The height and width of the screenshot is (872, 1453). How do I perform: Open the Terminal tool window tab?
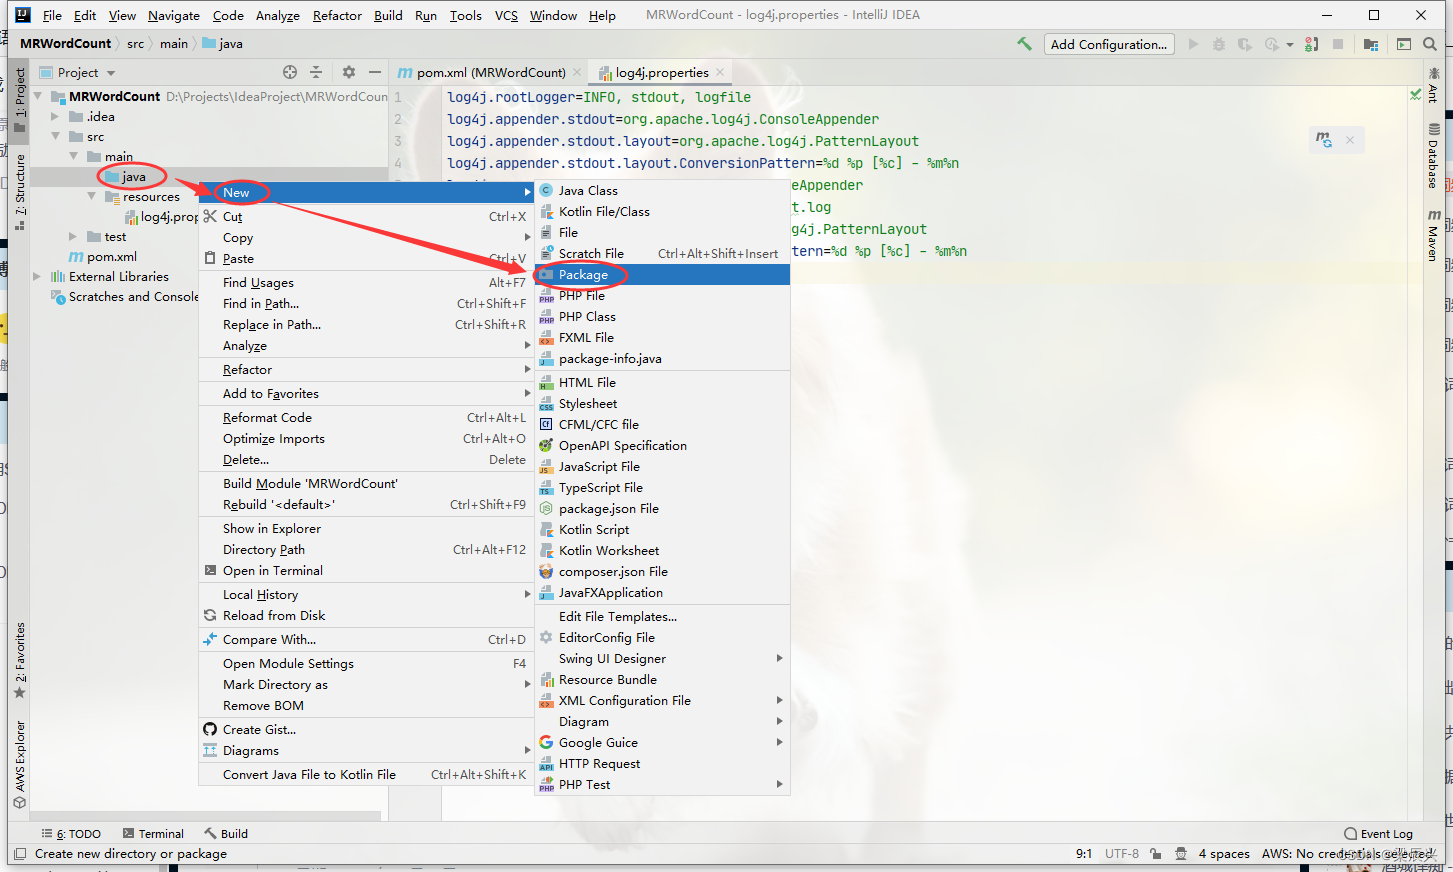tap(153, 833)
